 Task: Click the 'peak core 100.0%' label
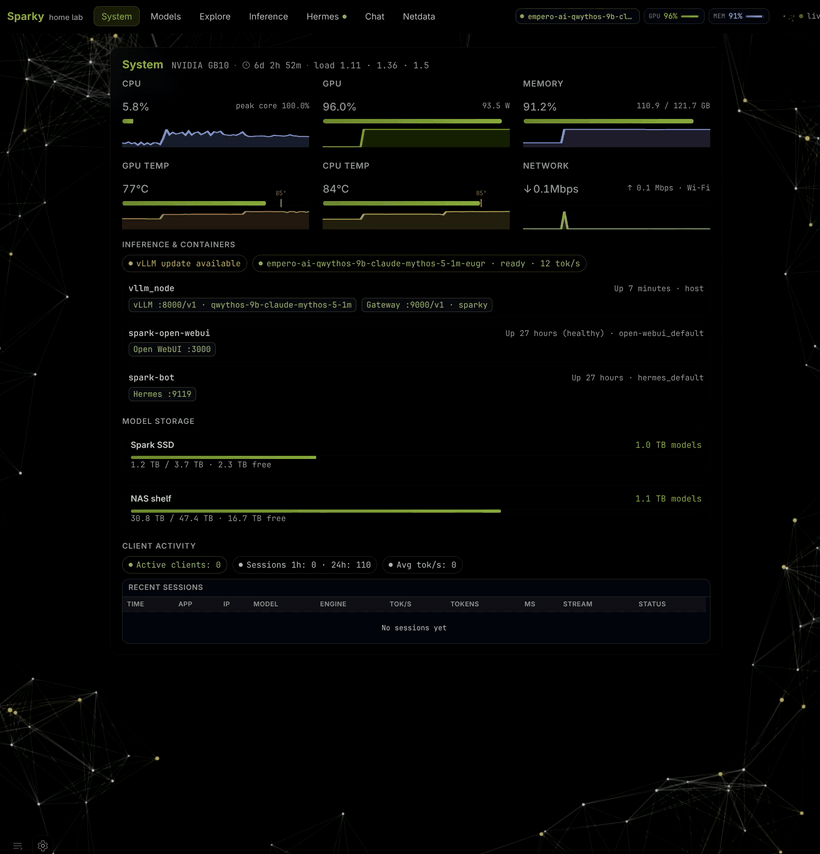pyautogui.click(x=272, y=106)
